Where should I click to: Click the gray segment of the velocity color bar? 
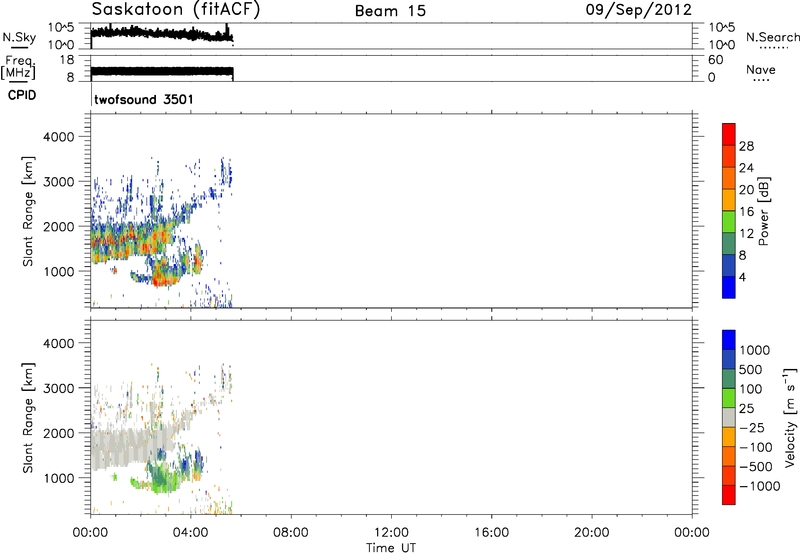tap(729, 417)
